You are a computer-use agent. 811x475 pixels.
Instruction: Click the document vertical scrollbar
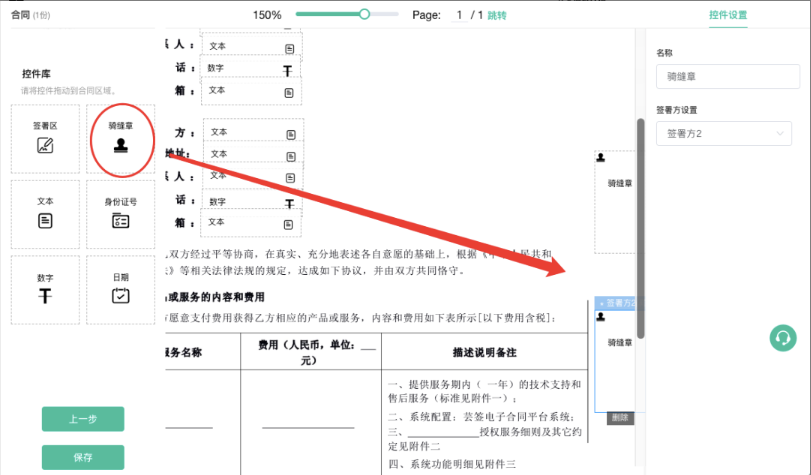640,230
